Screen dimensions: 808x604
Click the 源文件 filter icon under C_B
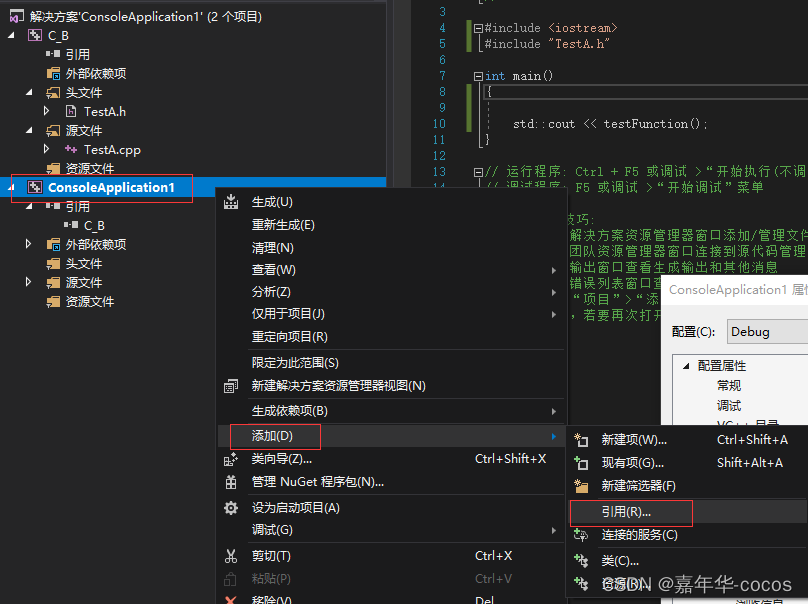tap(53, 131)
